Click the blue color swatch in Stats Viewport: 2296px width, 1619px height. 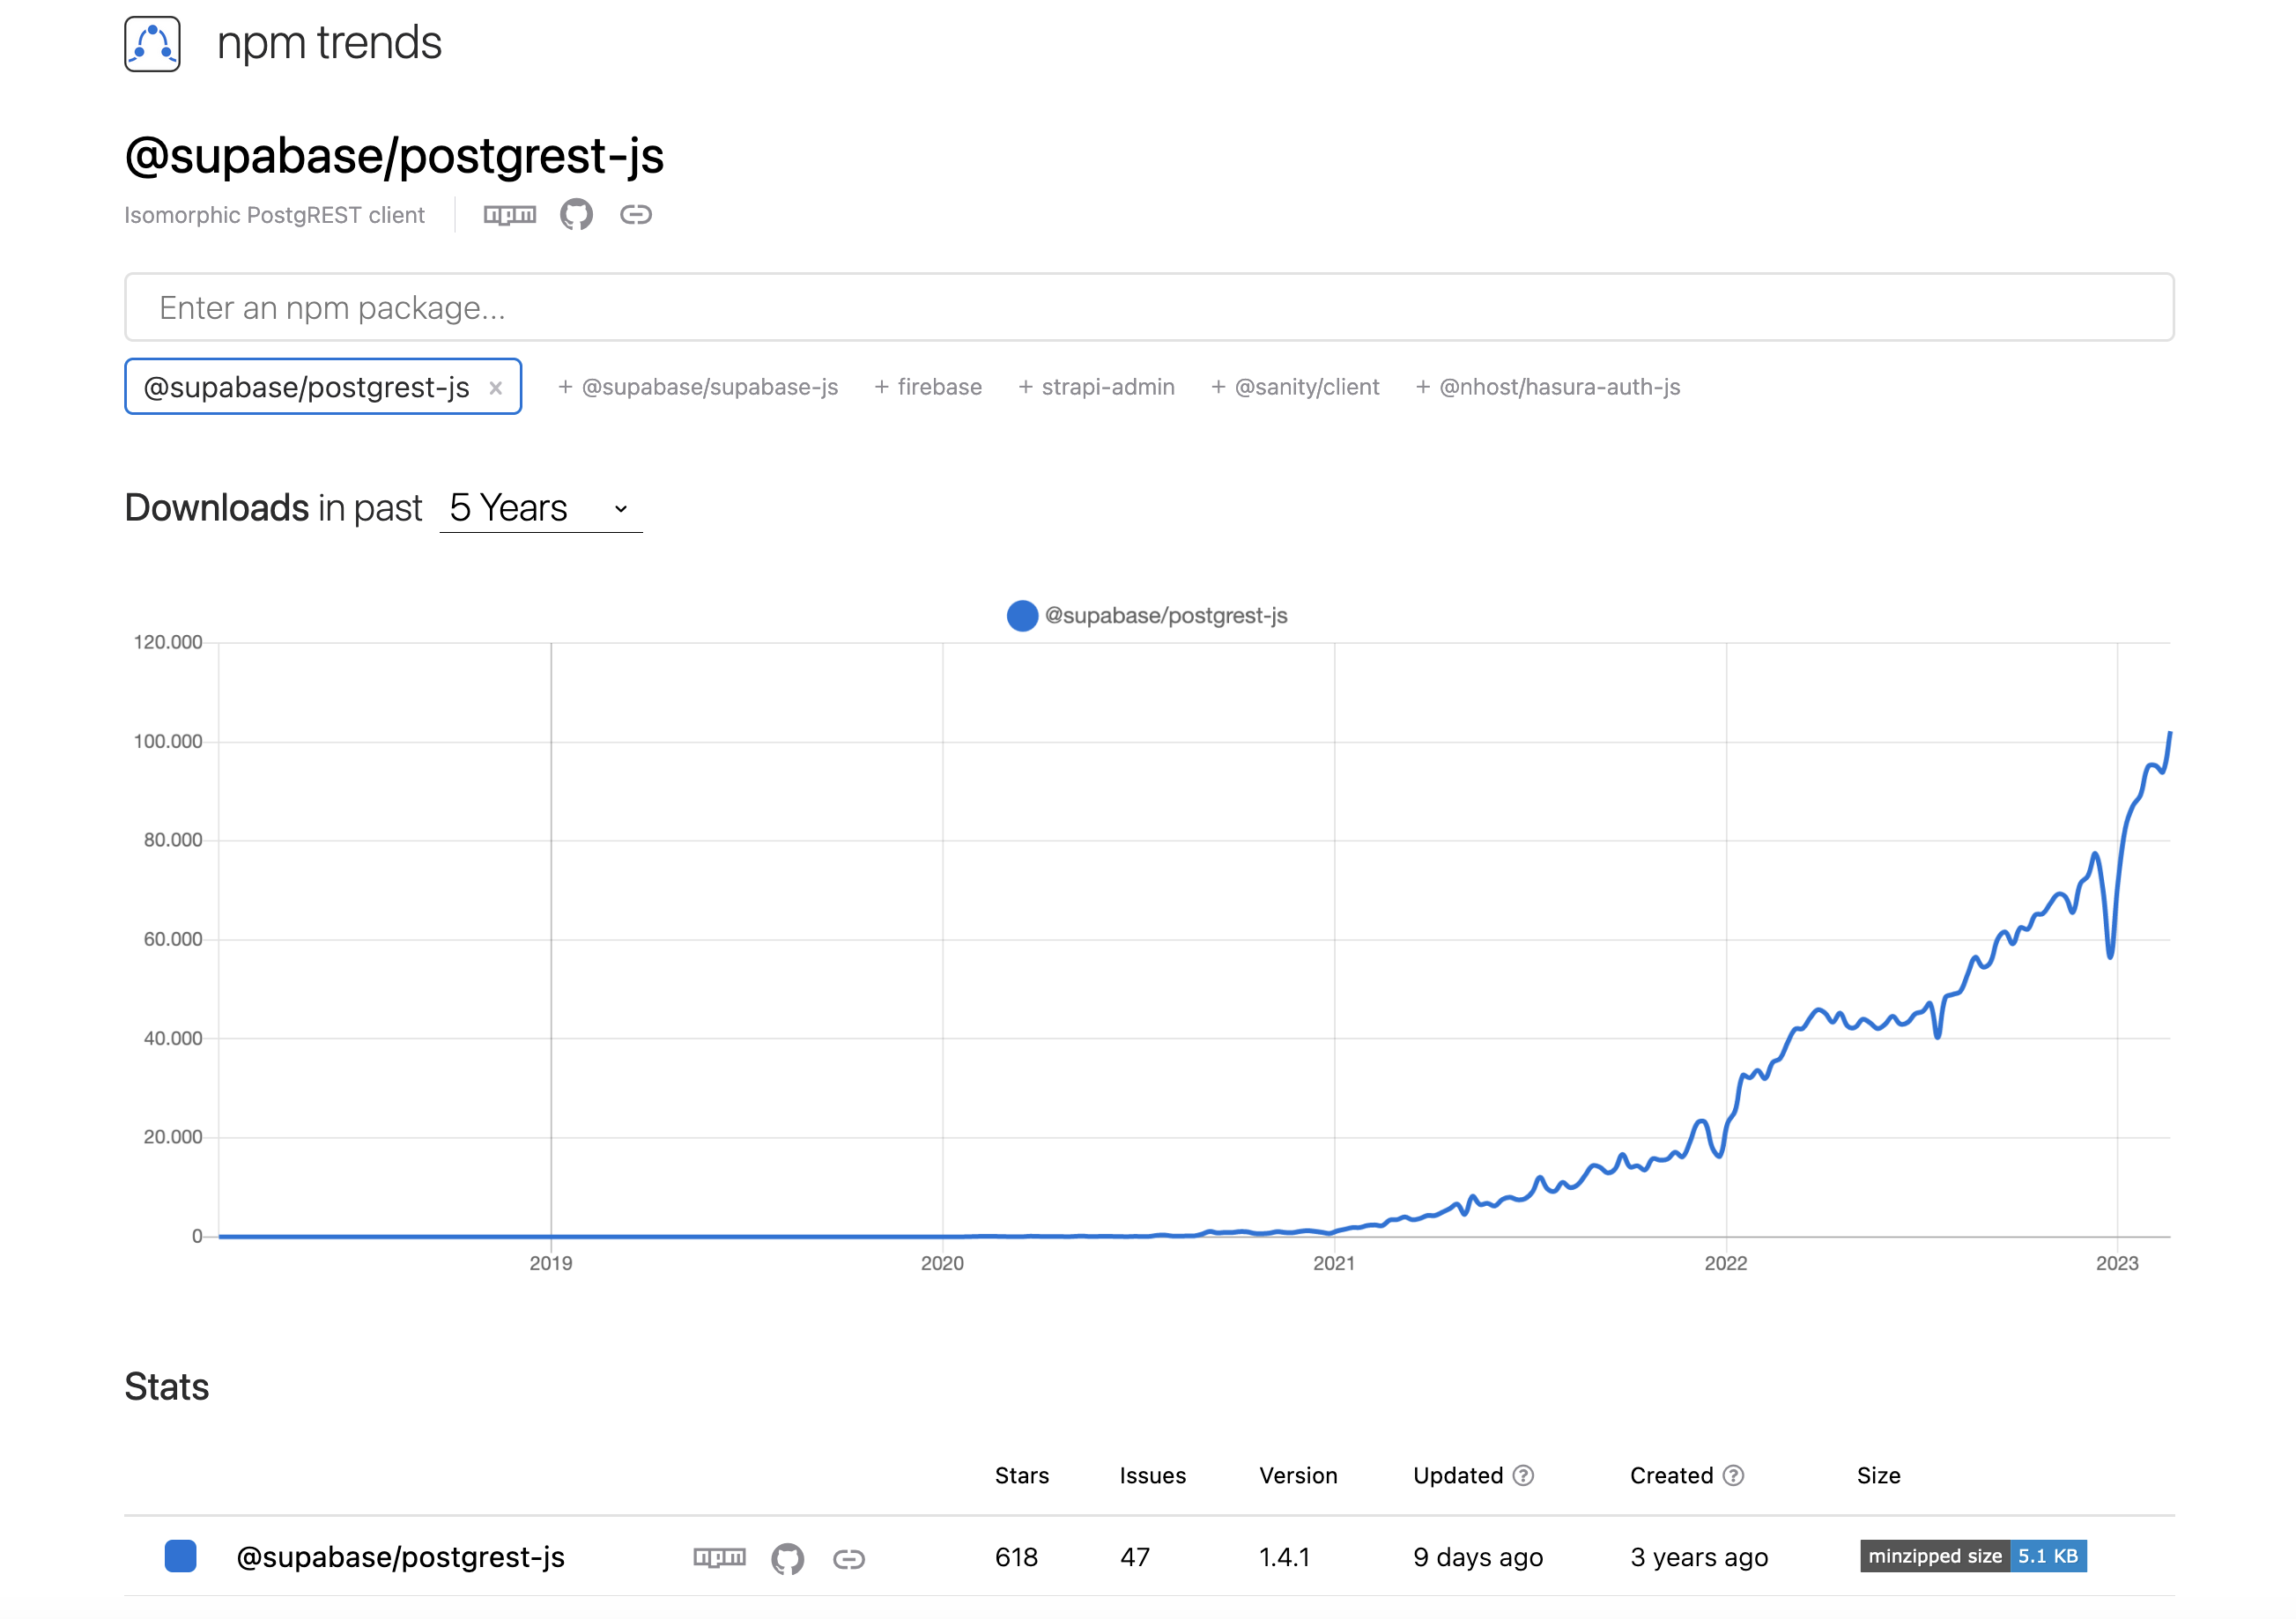click(180, 1556)
